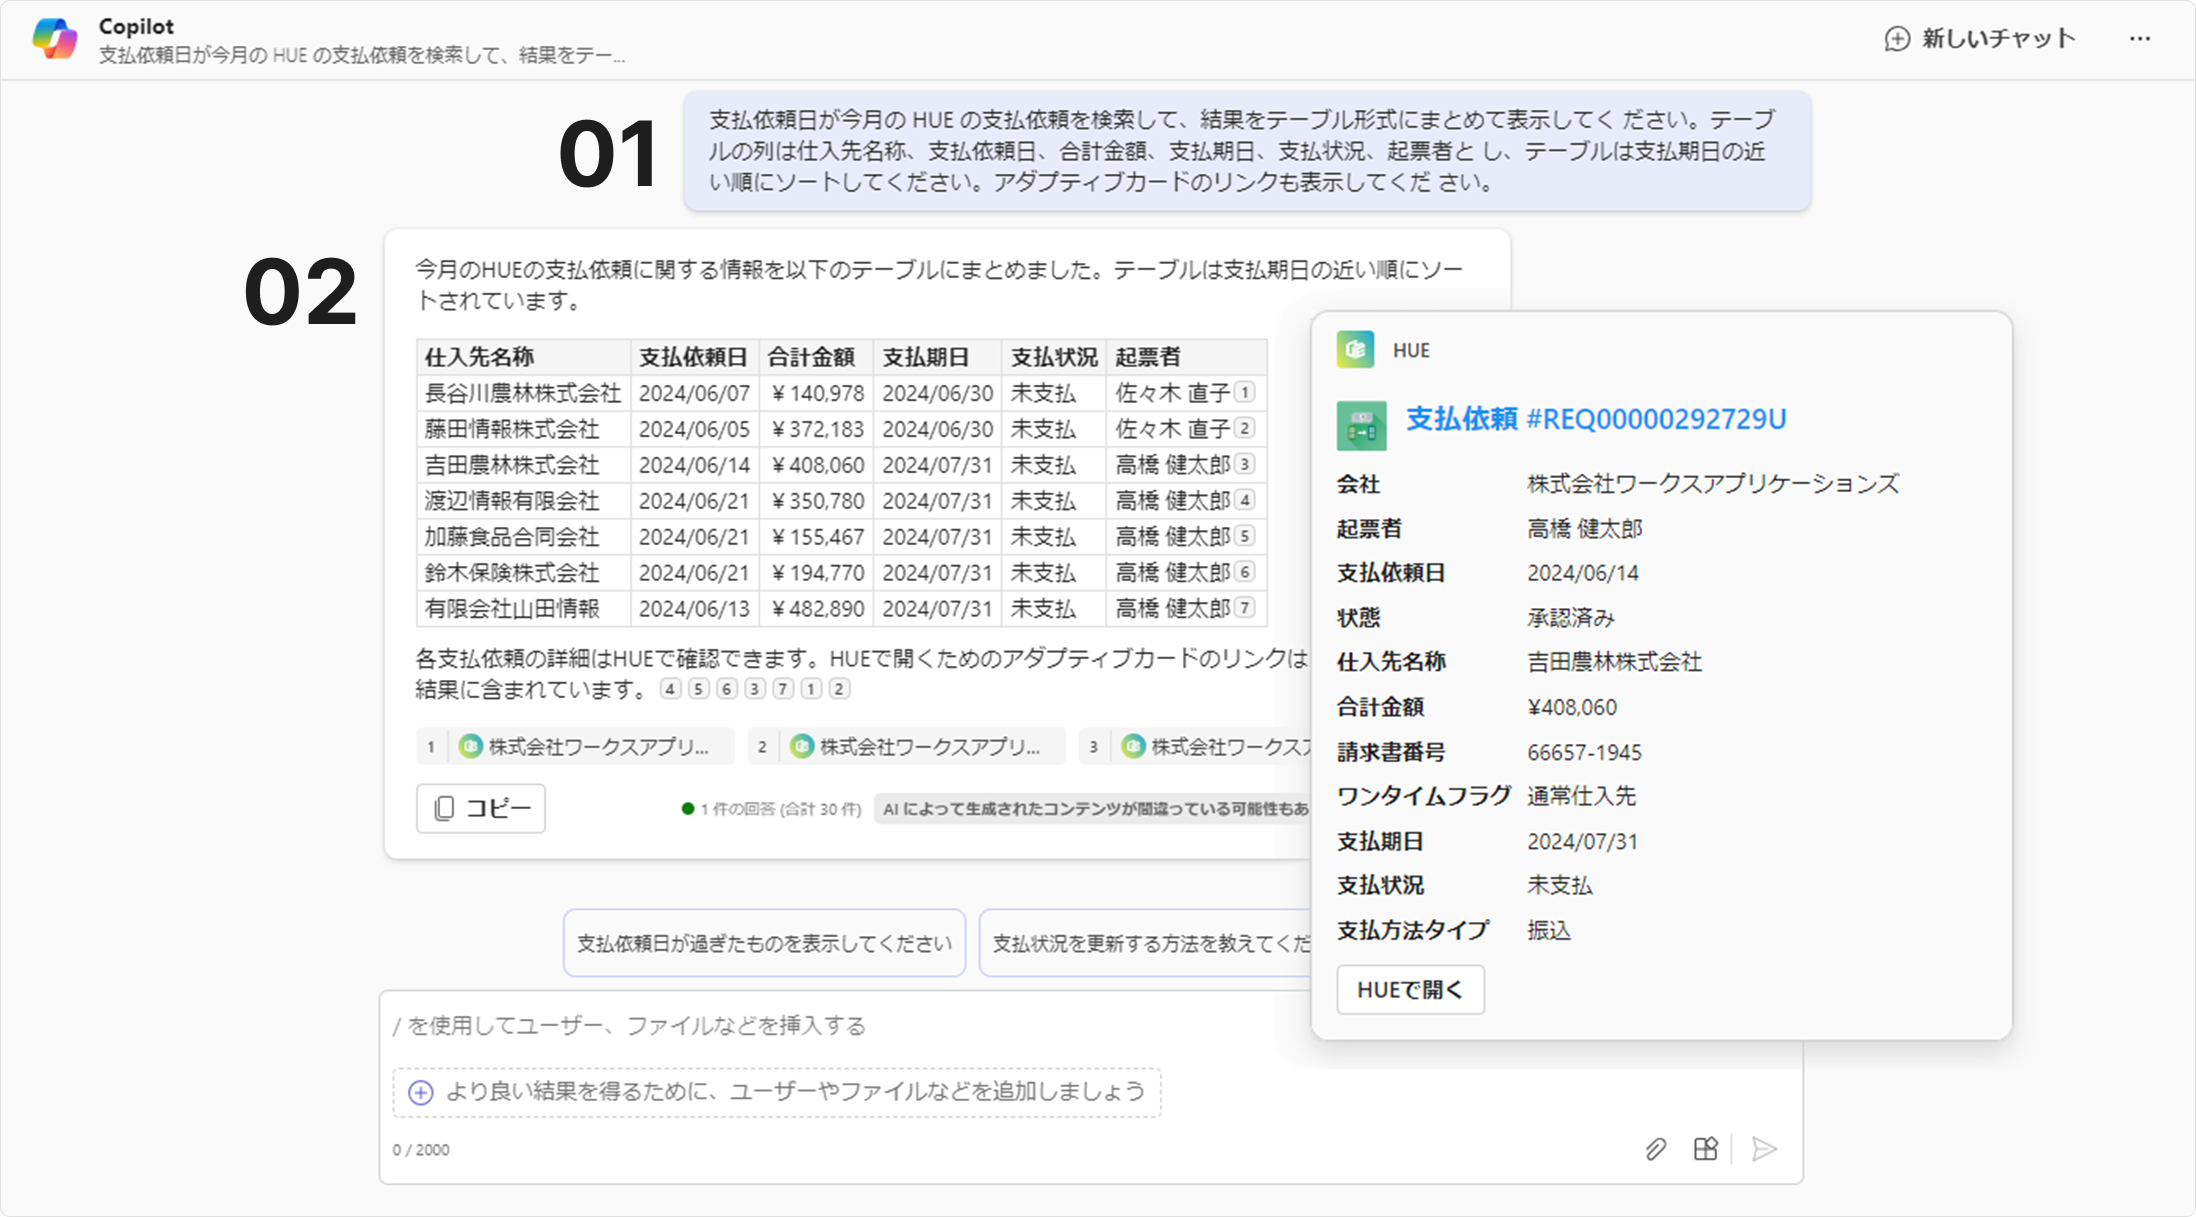Start a new chat with 新しいチャット
This screenshot has width=2196, height=1217.
click(1980, 39)
